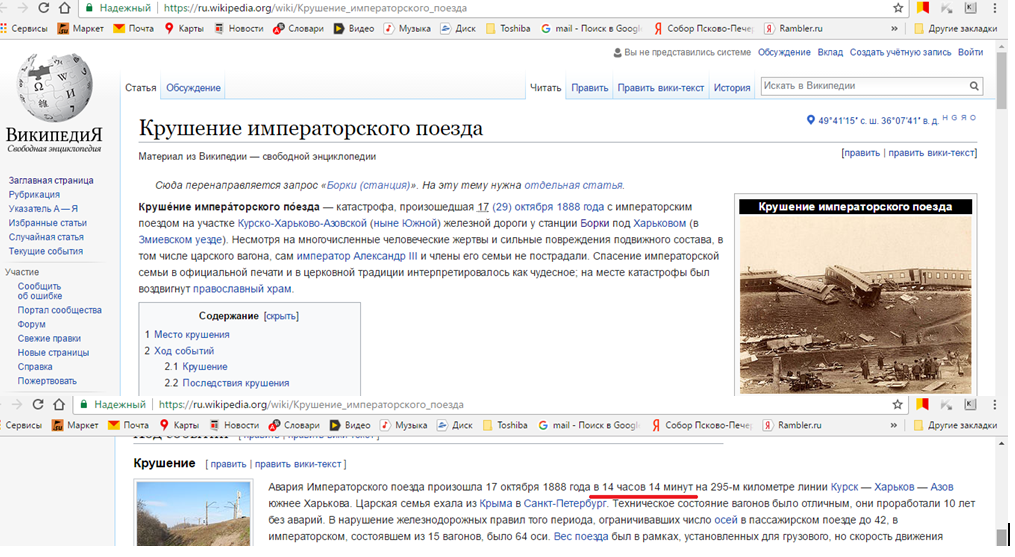
Task: Open Свежие правки sidebar link
Action: pyautogui.click(x=49, y=338)
